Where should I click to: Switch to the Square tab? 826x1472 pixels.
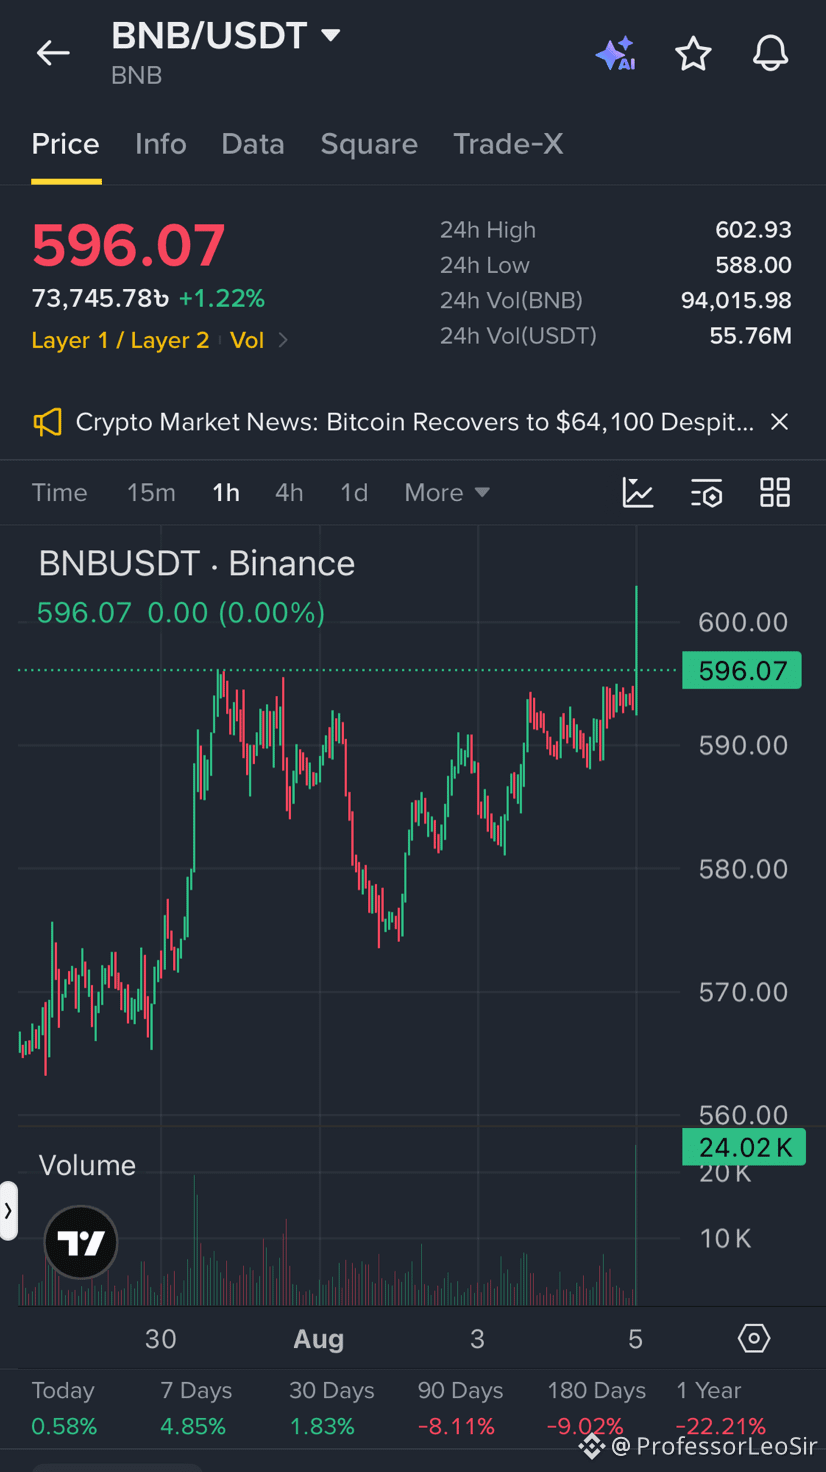pyautogui.click(x=369, y=144)
